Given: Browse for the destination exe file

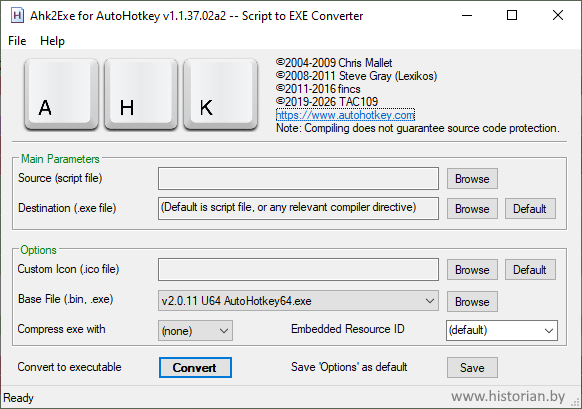Looking at the screenshot, I should (472, 209).
